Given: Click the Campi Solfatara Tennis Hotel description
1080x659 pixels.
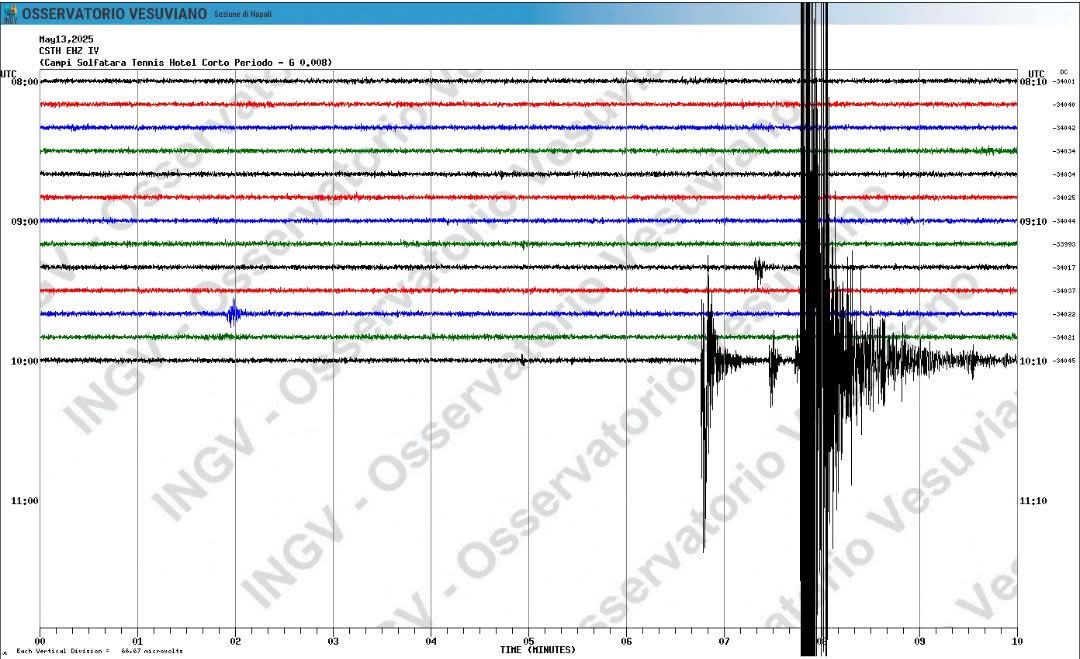Looking at the screenshot, I should coord(186,62).
